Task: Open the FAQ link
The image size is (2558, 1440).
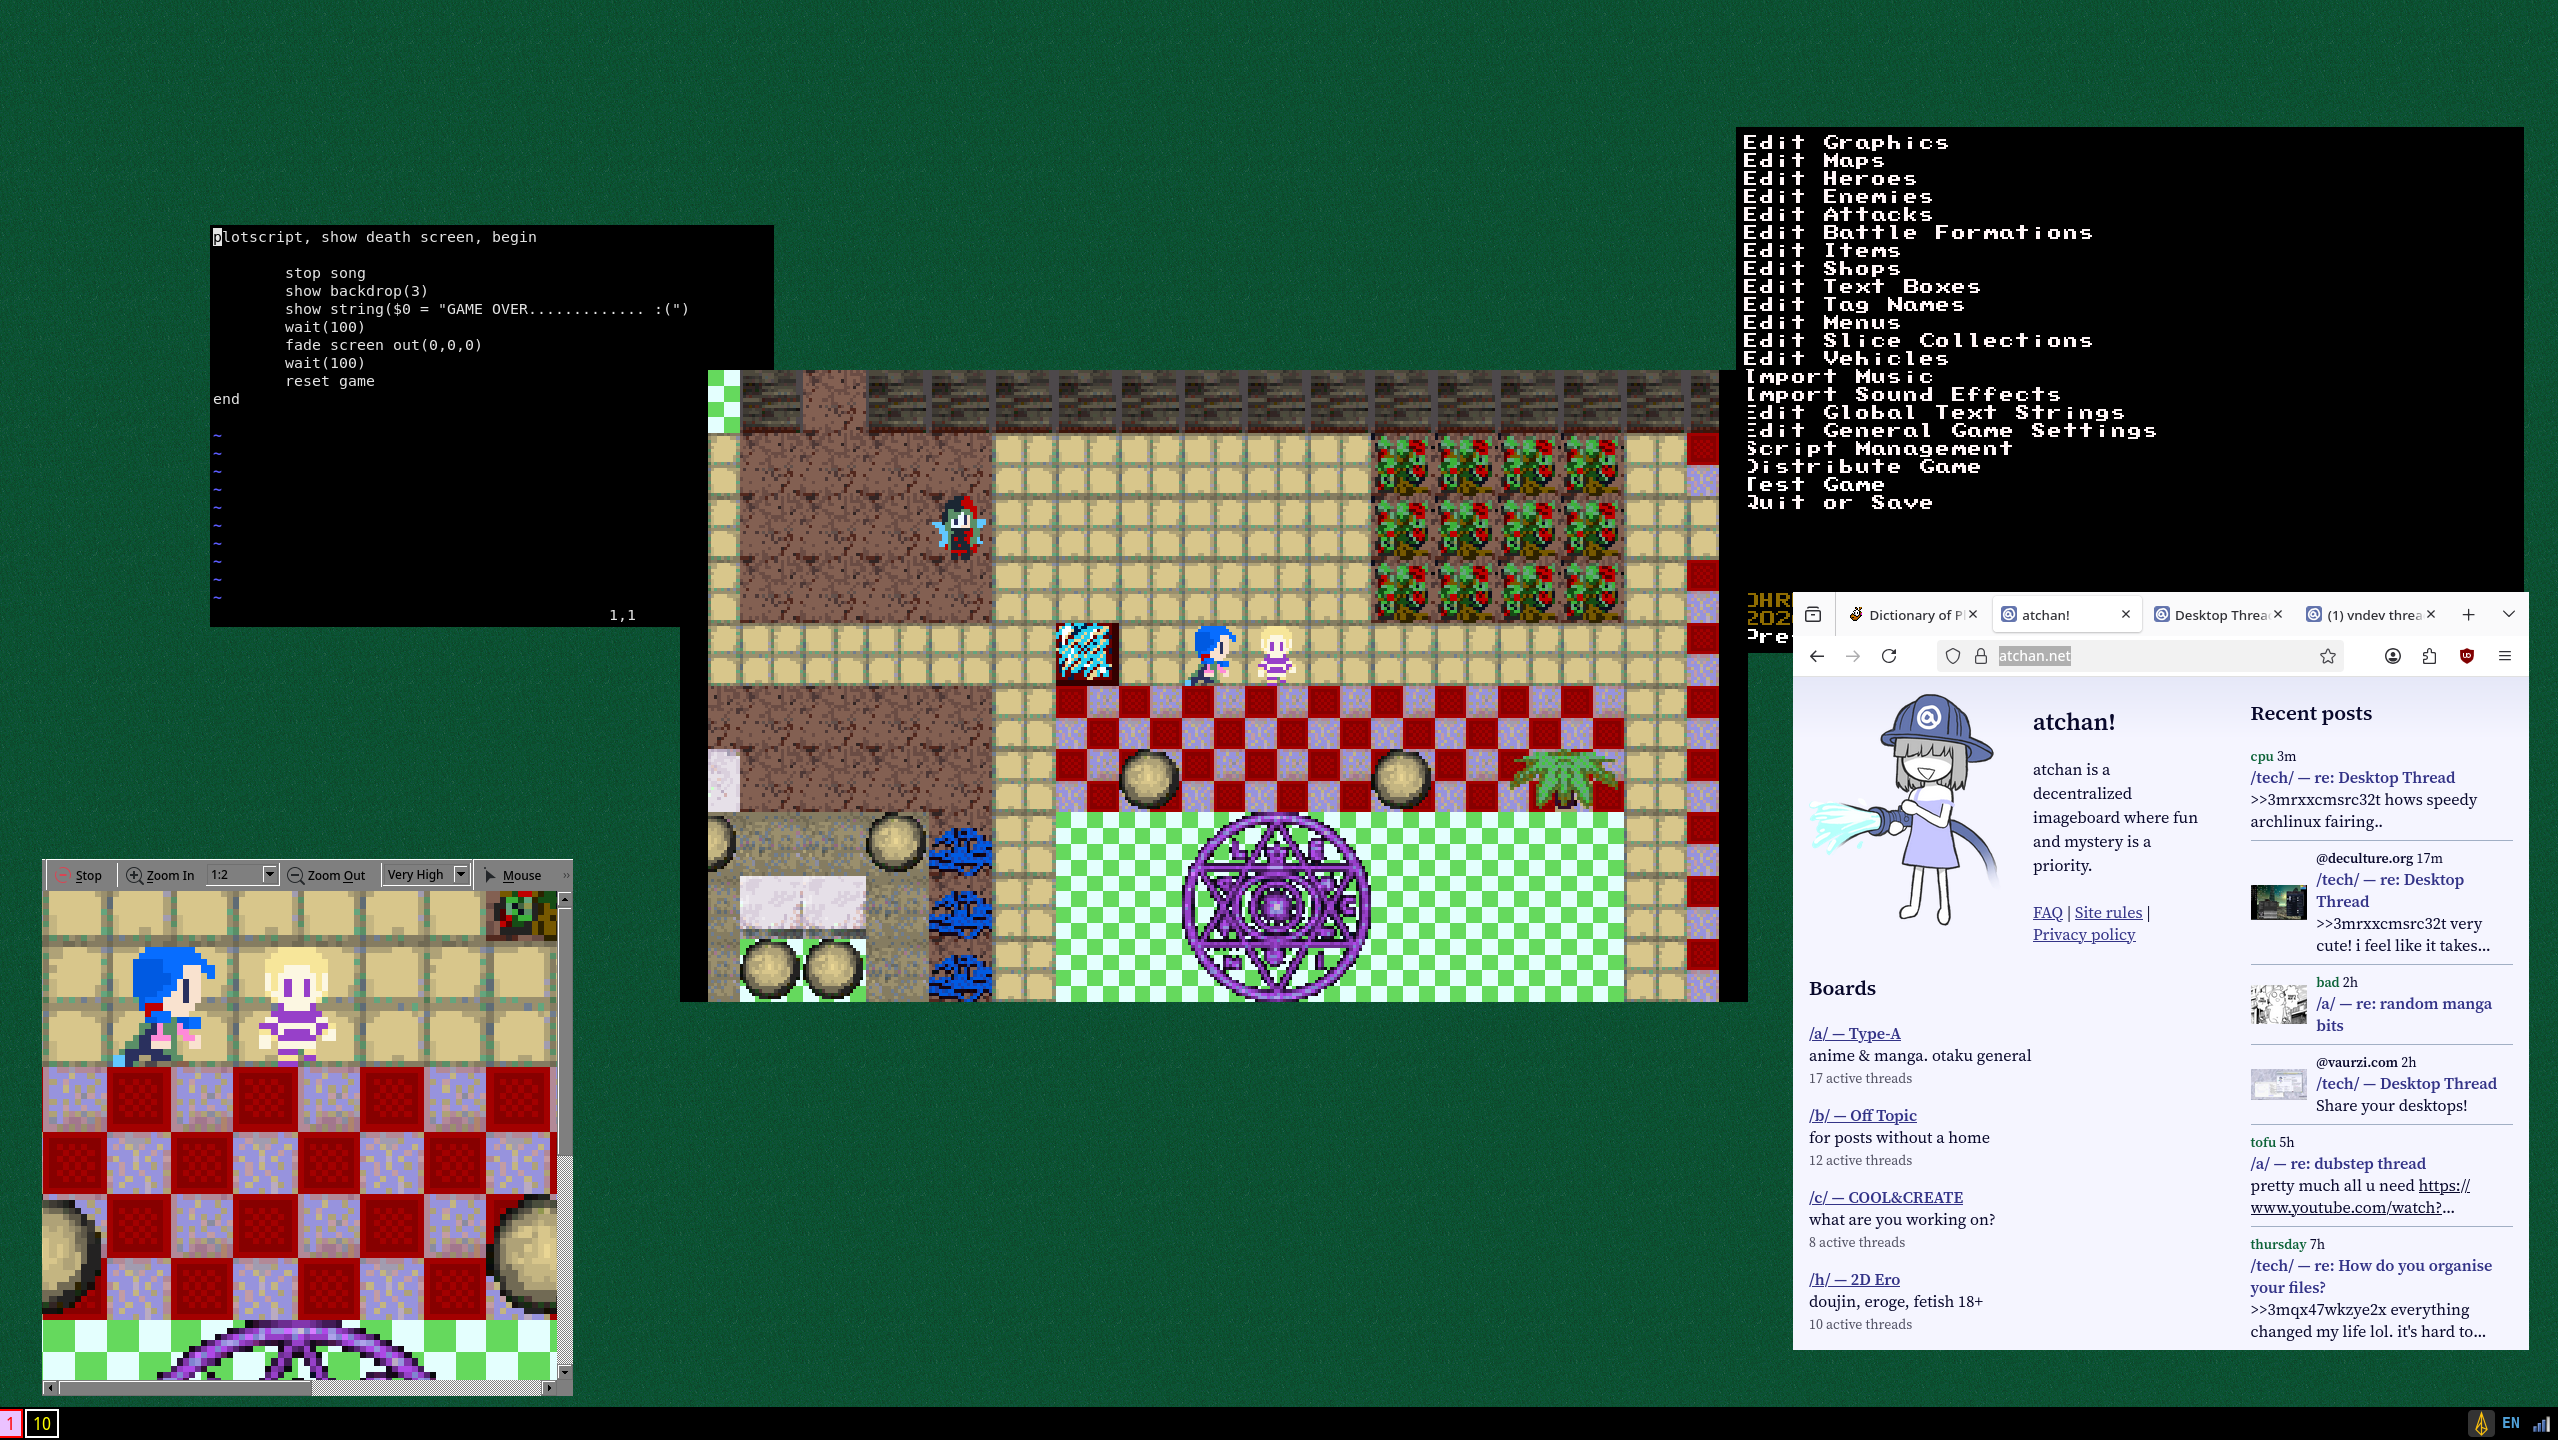Action: [x=2047, y=912]
